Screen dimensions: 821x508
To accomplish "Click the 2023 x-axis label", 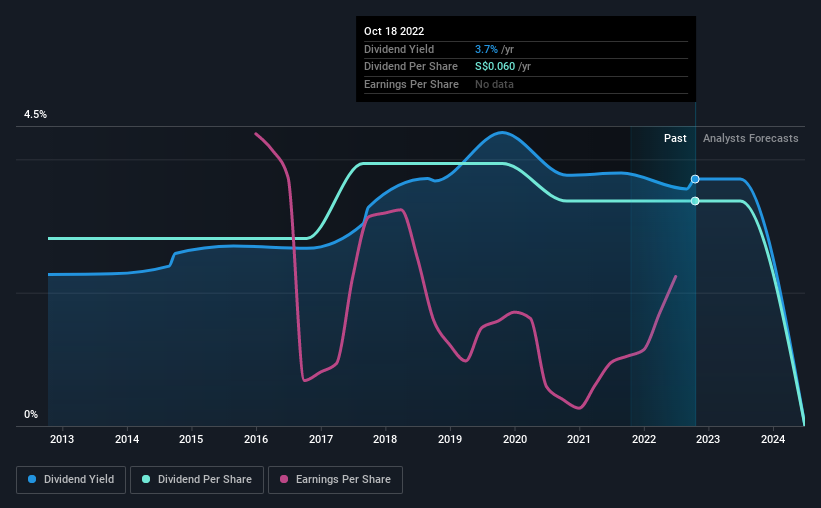I will [x=708, y=439].
